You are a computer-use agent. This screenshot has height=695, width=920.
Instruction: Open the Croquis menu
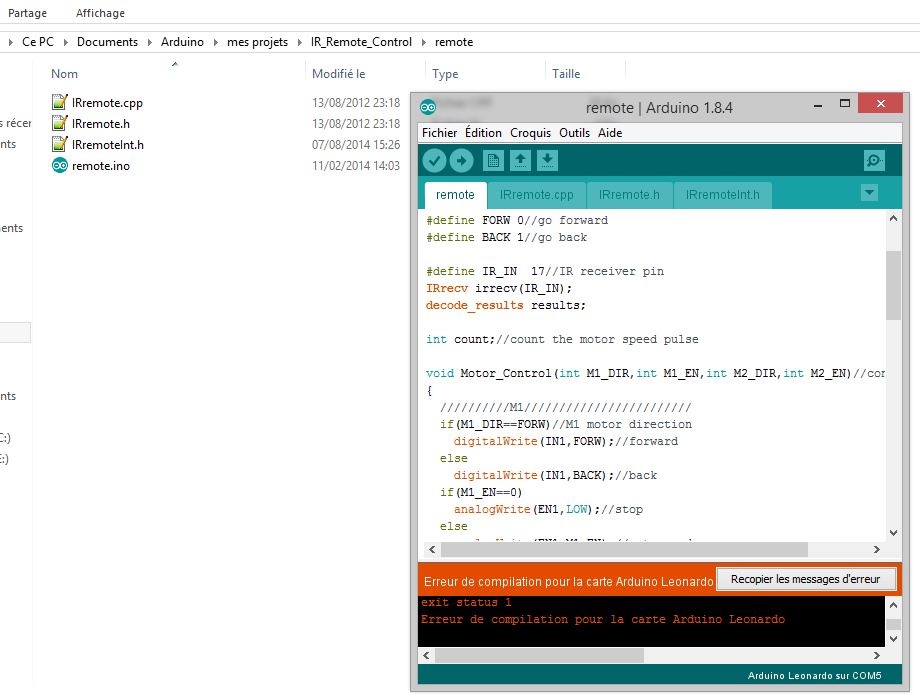(x=530, y=133)
